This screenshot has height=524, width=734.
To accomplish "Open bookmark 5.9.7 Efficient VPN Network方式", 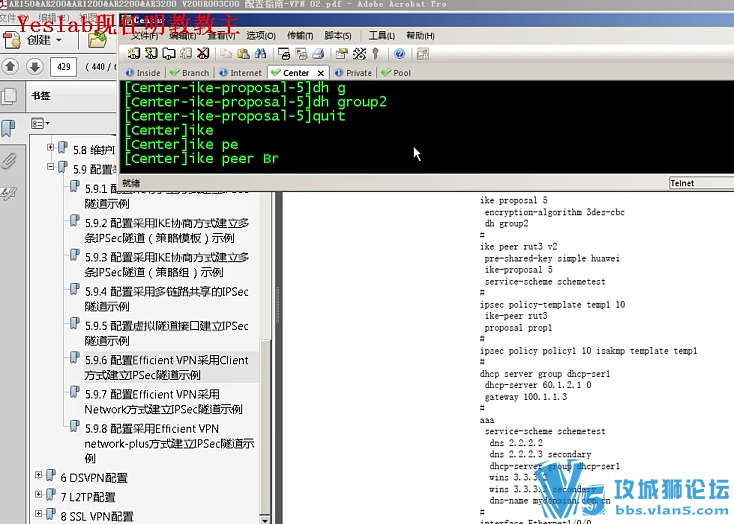I will point(163,401).
